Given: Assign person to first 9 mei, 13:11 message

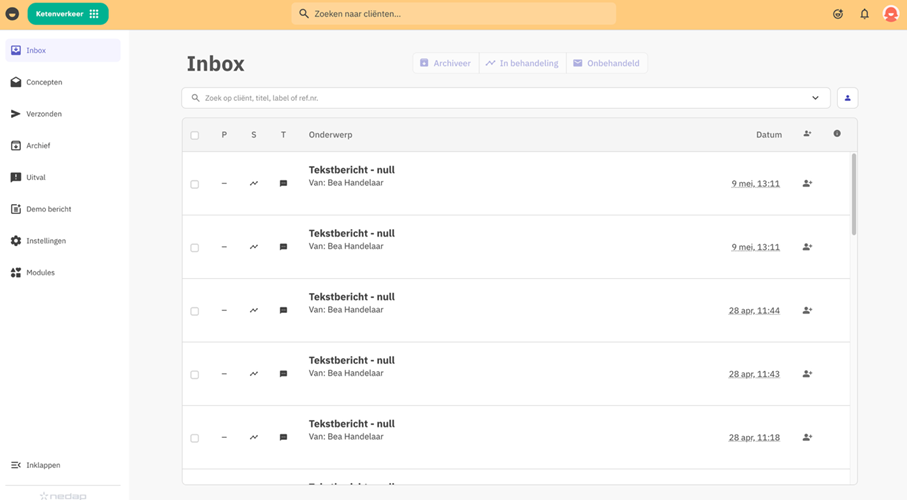Looking at the screenshot, I should click(807, 183).
